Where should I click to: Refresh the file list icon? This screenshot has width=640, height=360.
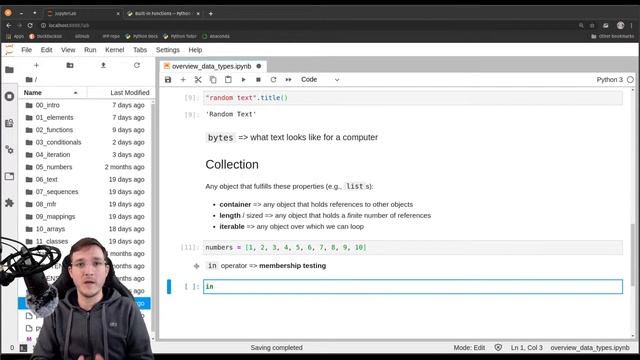pos(137,65)
